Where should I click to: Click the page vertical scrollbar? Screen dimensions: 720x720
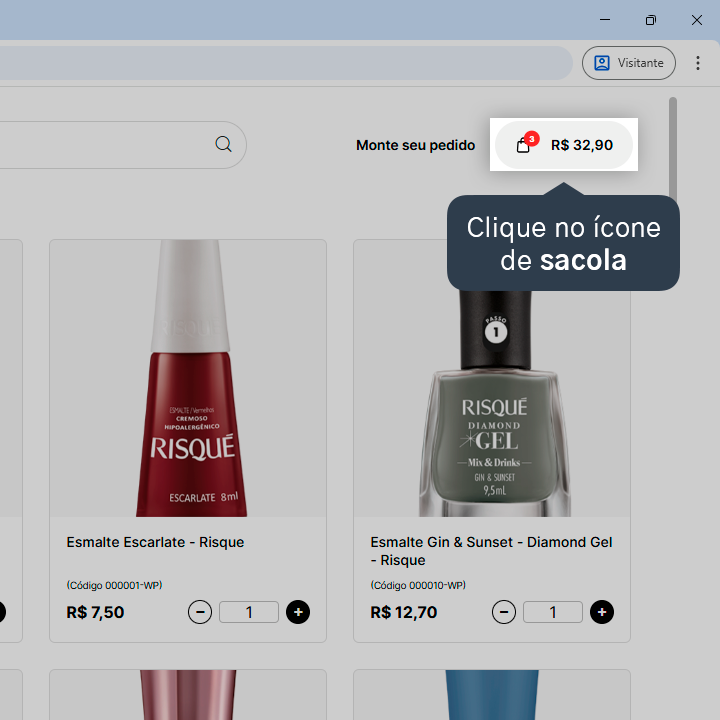point(673,147)
